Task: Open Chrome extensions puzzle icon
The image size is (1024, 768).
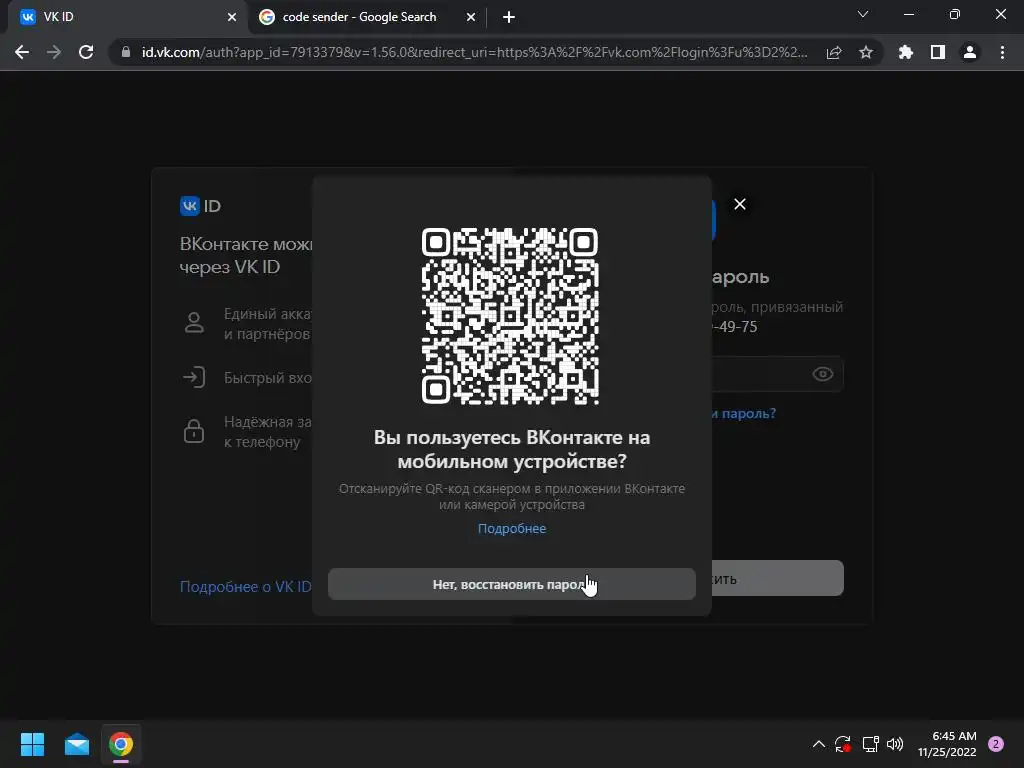Action: click(905, 52)
